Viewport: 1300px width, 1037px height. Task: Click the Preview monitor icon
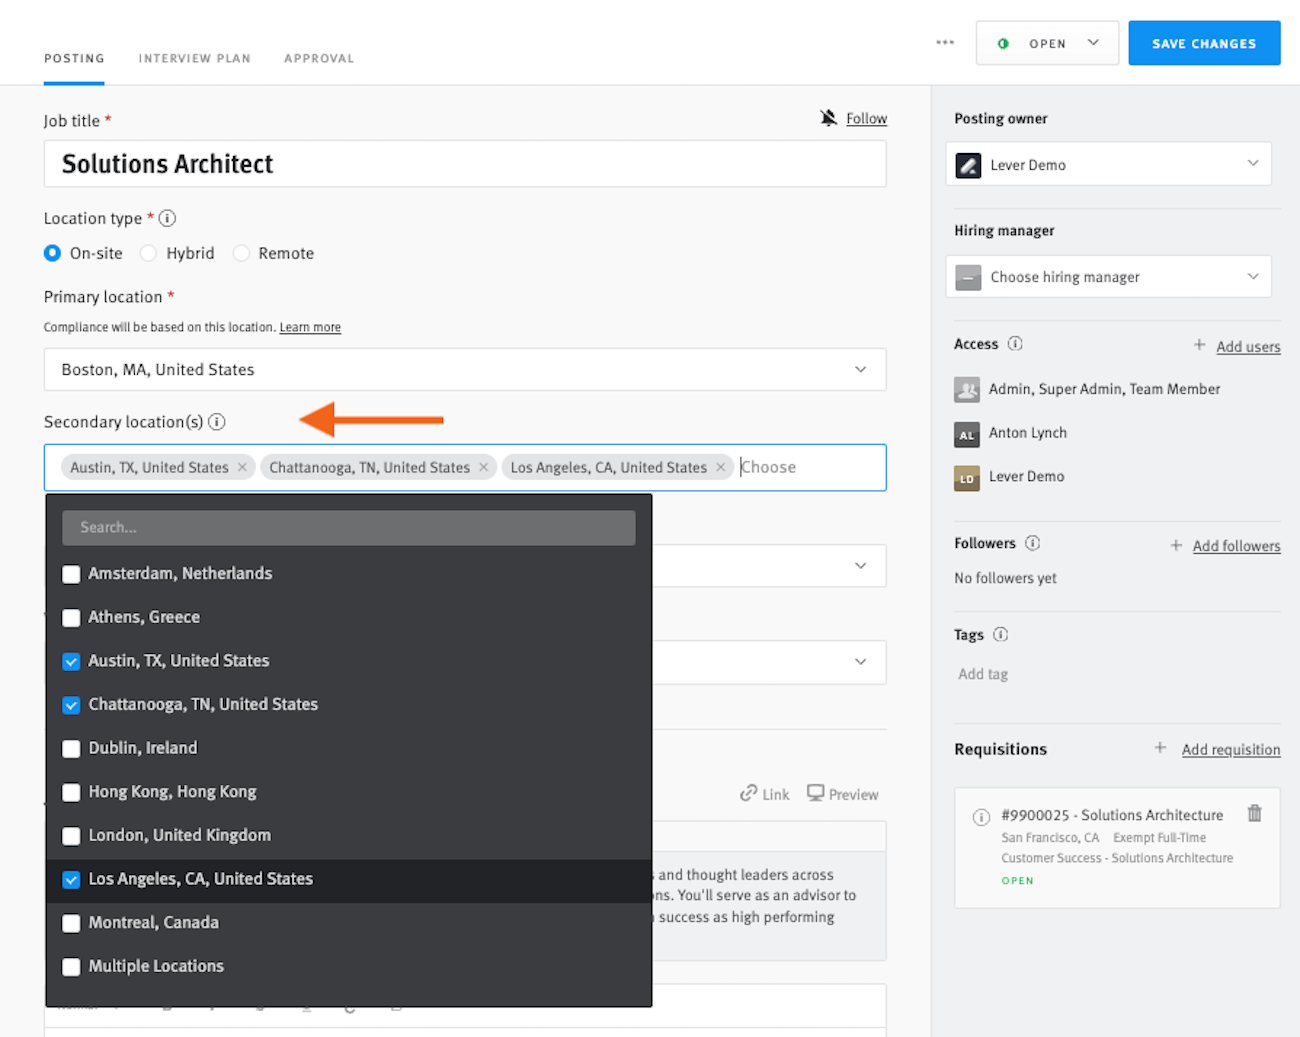[816, 793]
